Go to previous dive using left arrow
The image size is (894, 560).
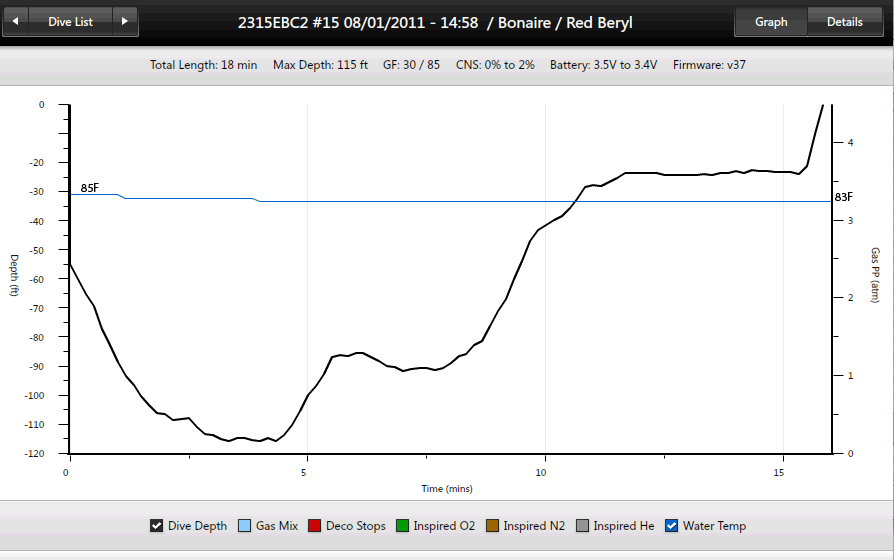point(14,21)
